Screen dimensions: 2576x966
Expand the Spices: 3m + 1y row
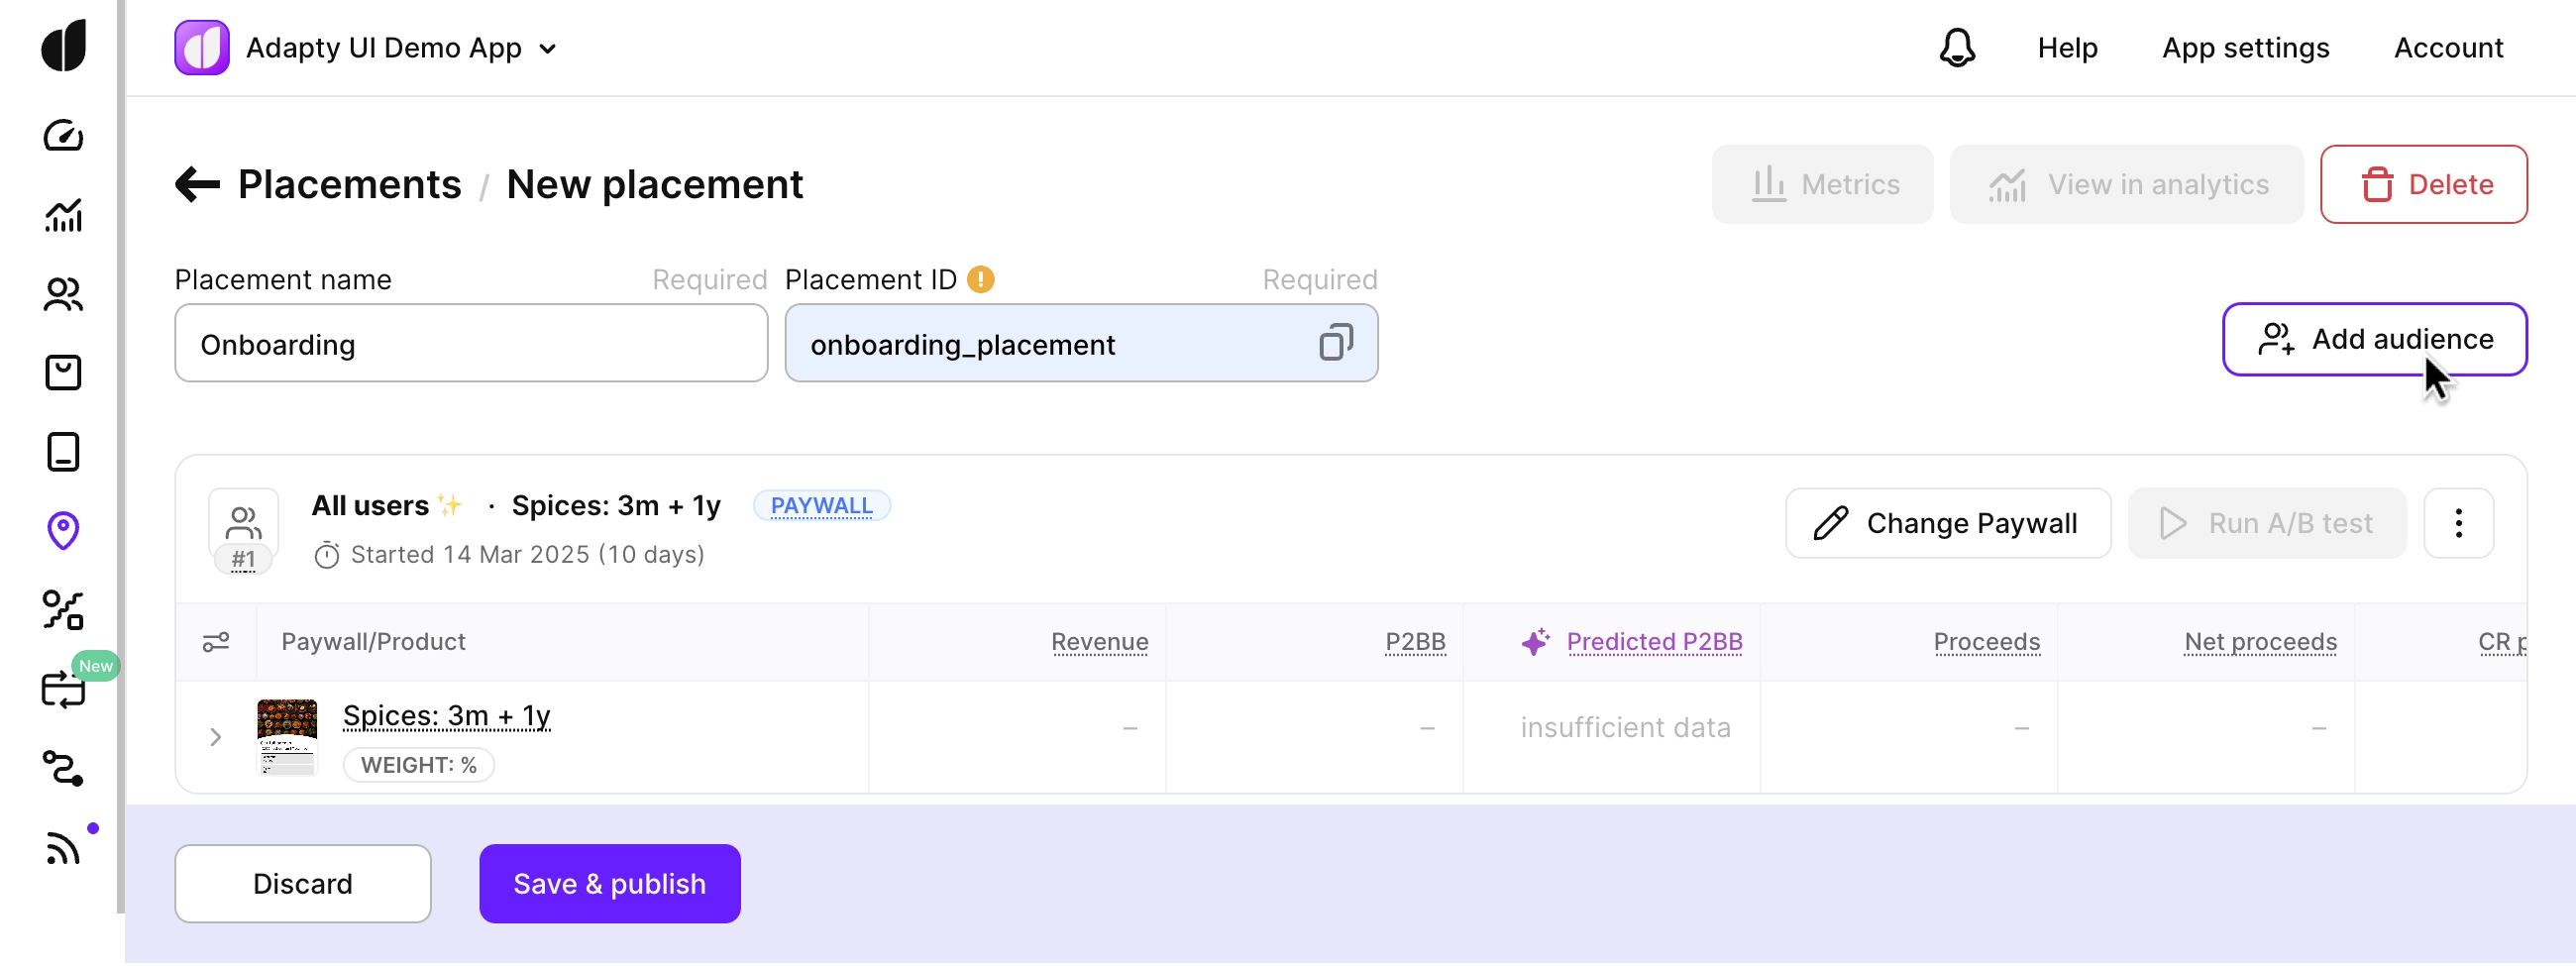point(216,737)
